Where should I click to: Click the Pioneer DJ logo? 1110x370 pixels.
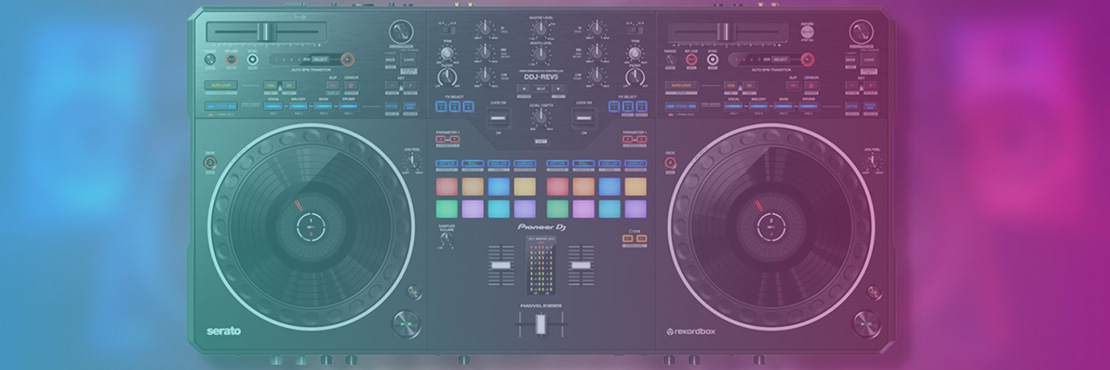(x=542, y=226)
